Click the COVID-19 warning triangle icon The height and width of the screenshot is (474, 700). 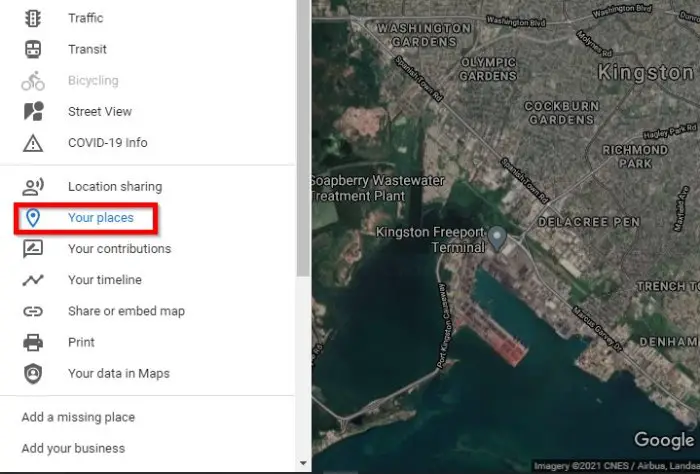33,143
